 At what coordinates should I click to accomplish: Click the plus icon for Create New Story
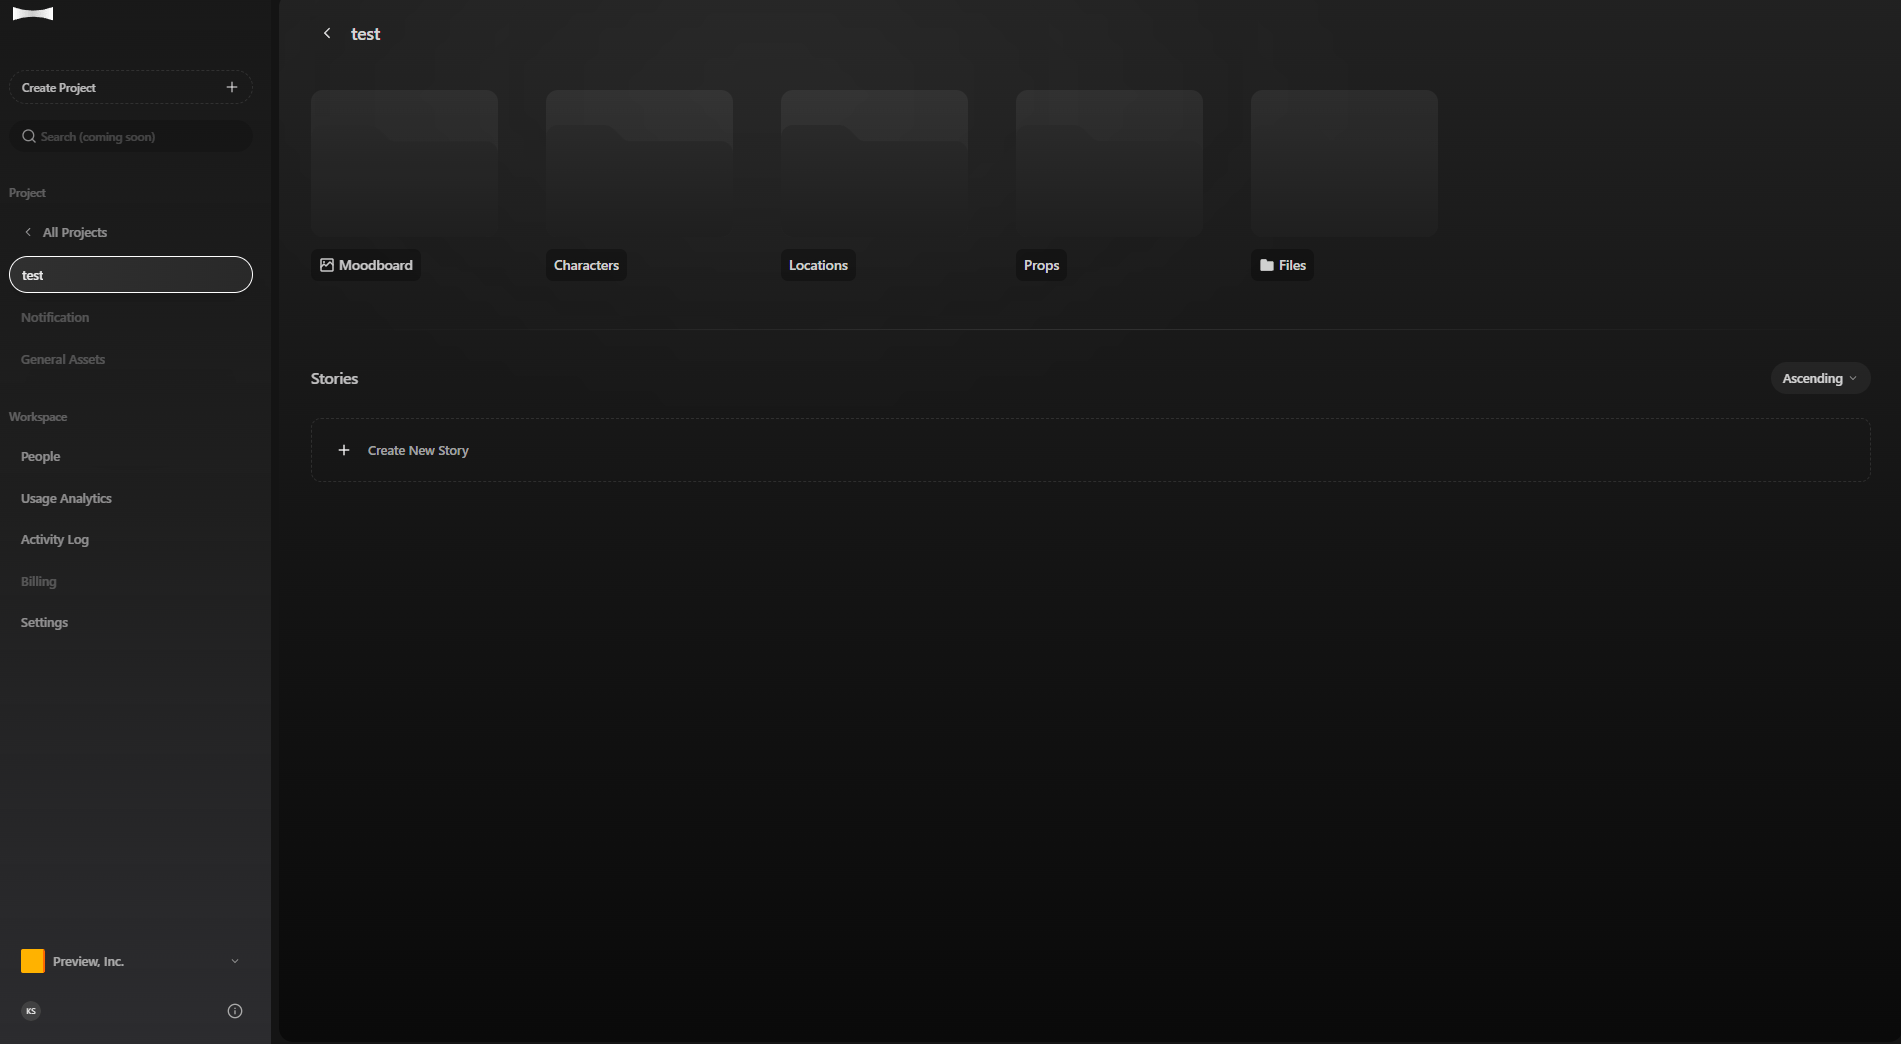(x=344, y=450)
